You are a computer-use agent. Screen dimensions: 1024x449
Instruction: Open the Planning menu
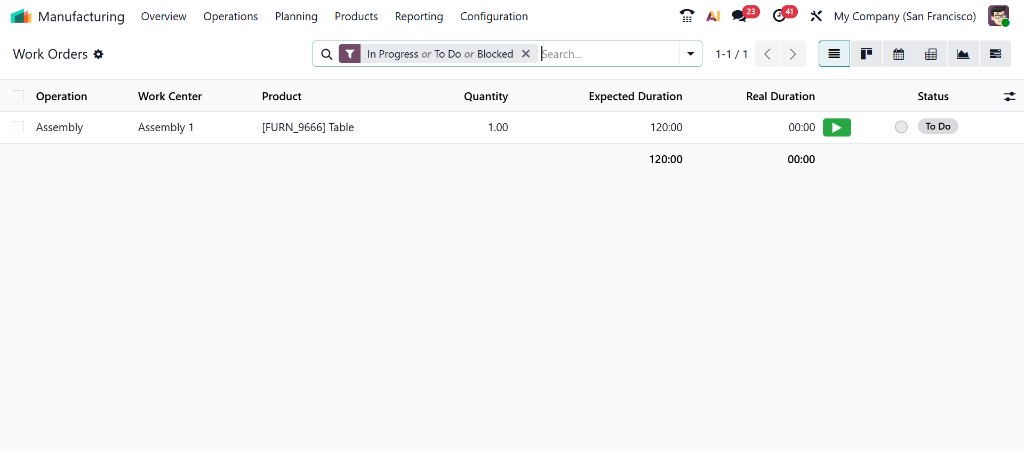[296, 16]
